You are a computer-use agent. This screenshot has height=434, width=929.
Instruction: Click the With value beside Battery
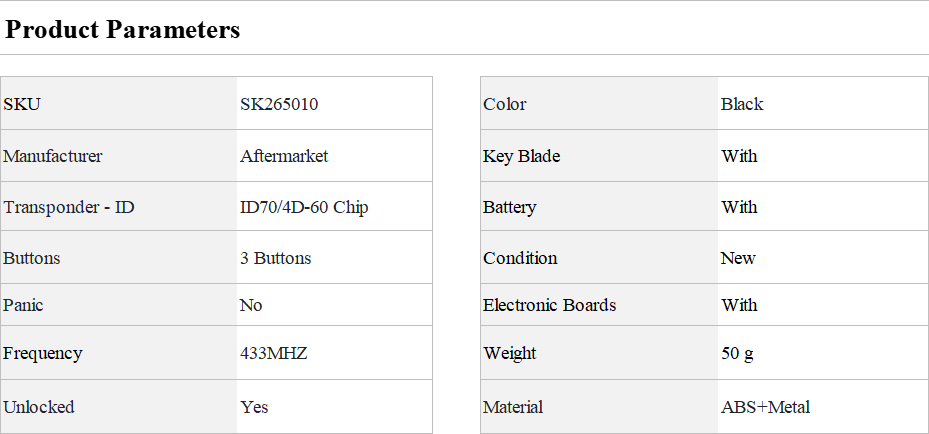click(739, 207)
